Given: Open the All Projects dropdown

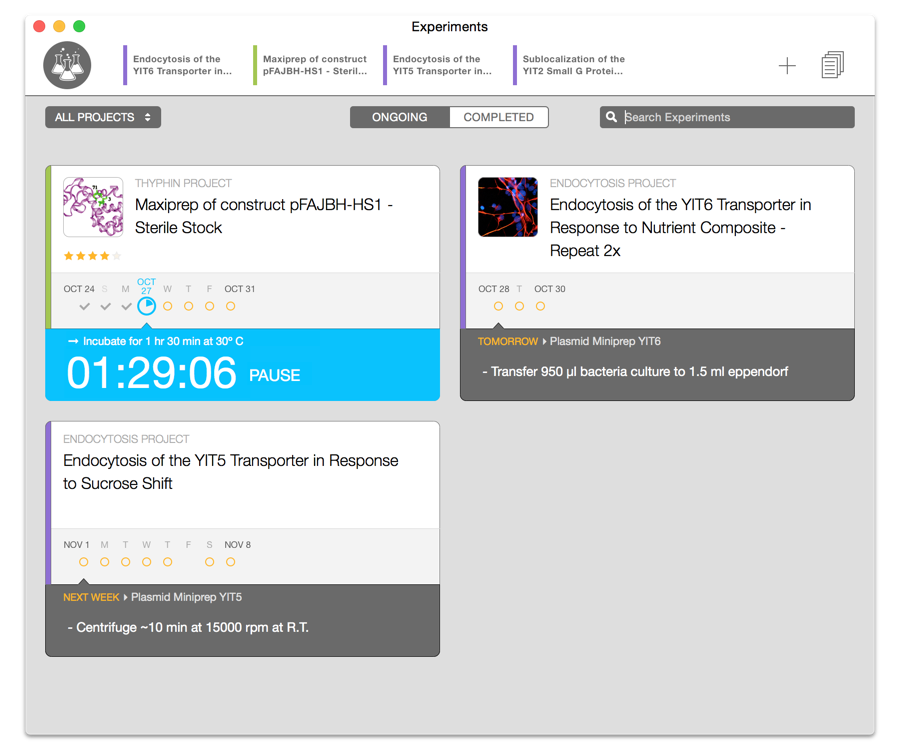Looking at the screenshot, I should coord(103,117).
